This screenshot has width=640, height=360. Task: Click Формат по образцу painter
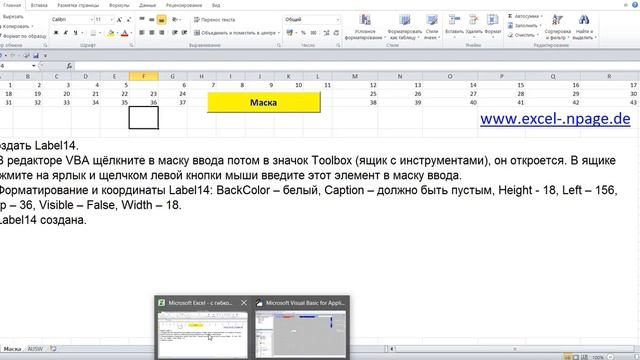tap(23, 36)
